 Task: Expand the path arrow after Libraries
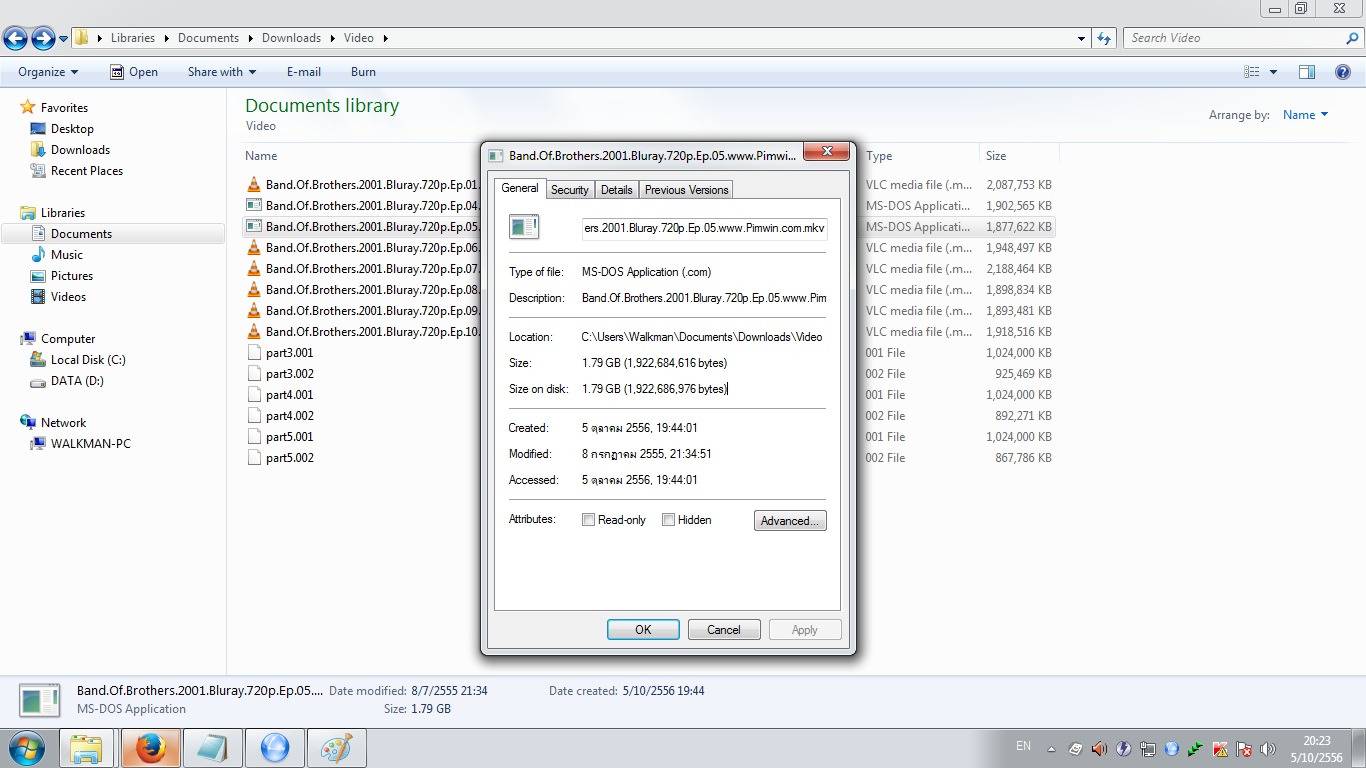click(x=167, y=38)
